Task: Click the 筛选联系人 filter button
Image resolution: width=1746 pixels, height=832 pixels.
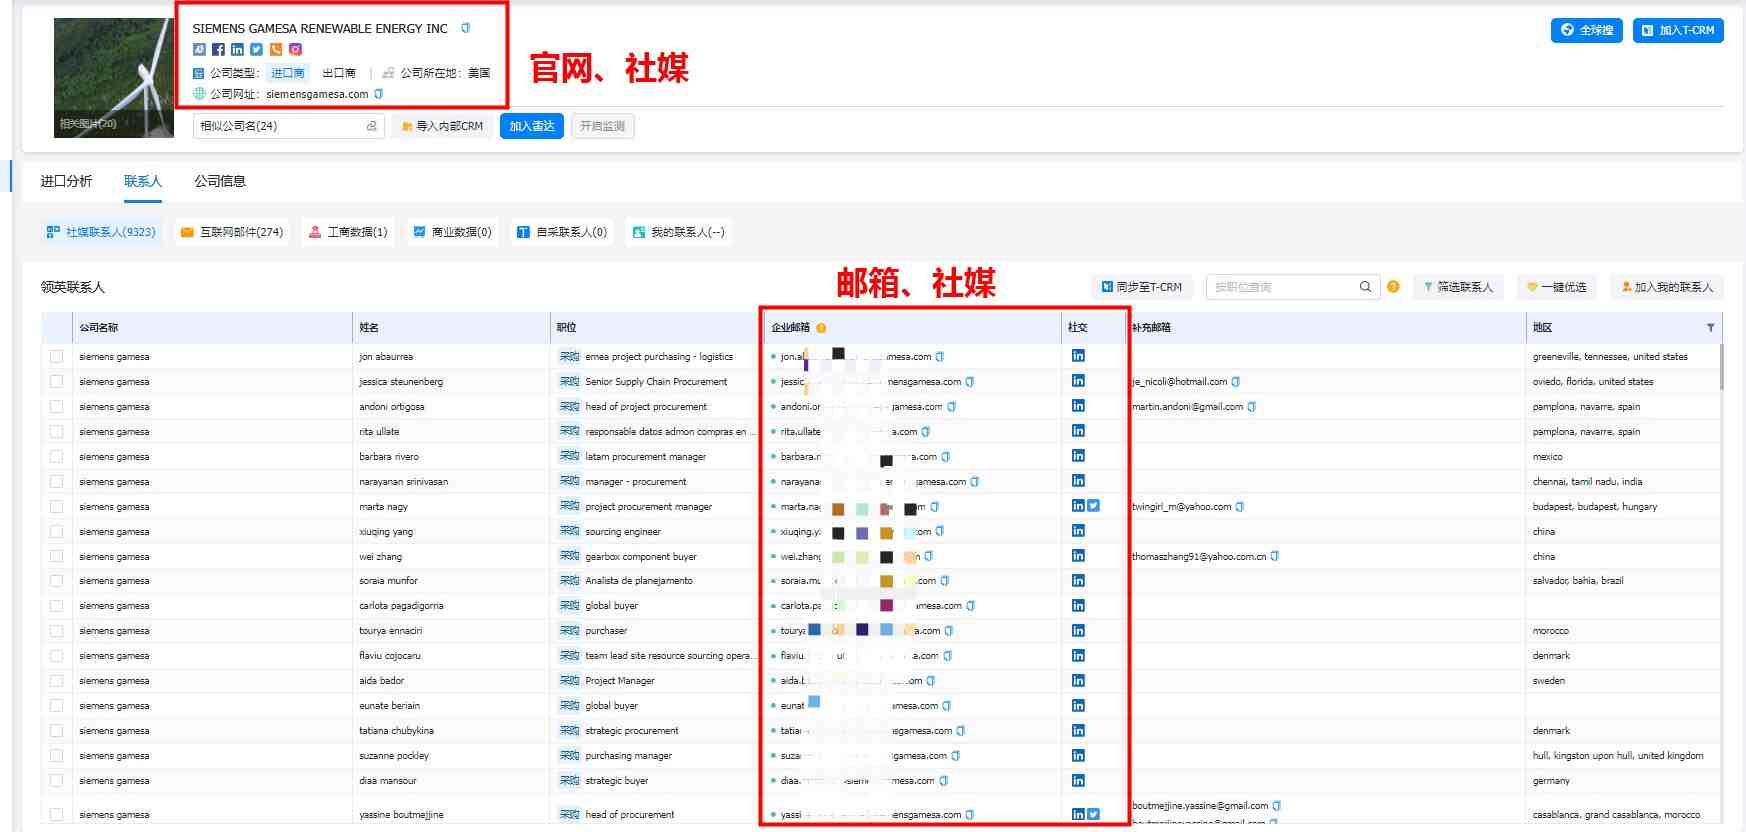Action: pyautogui.click(x=1458, y=287)
